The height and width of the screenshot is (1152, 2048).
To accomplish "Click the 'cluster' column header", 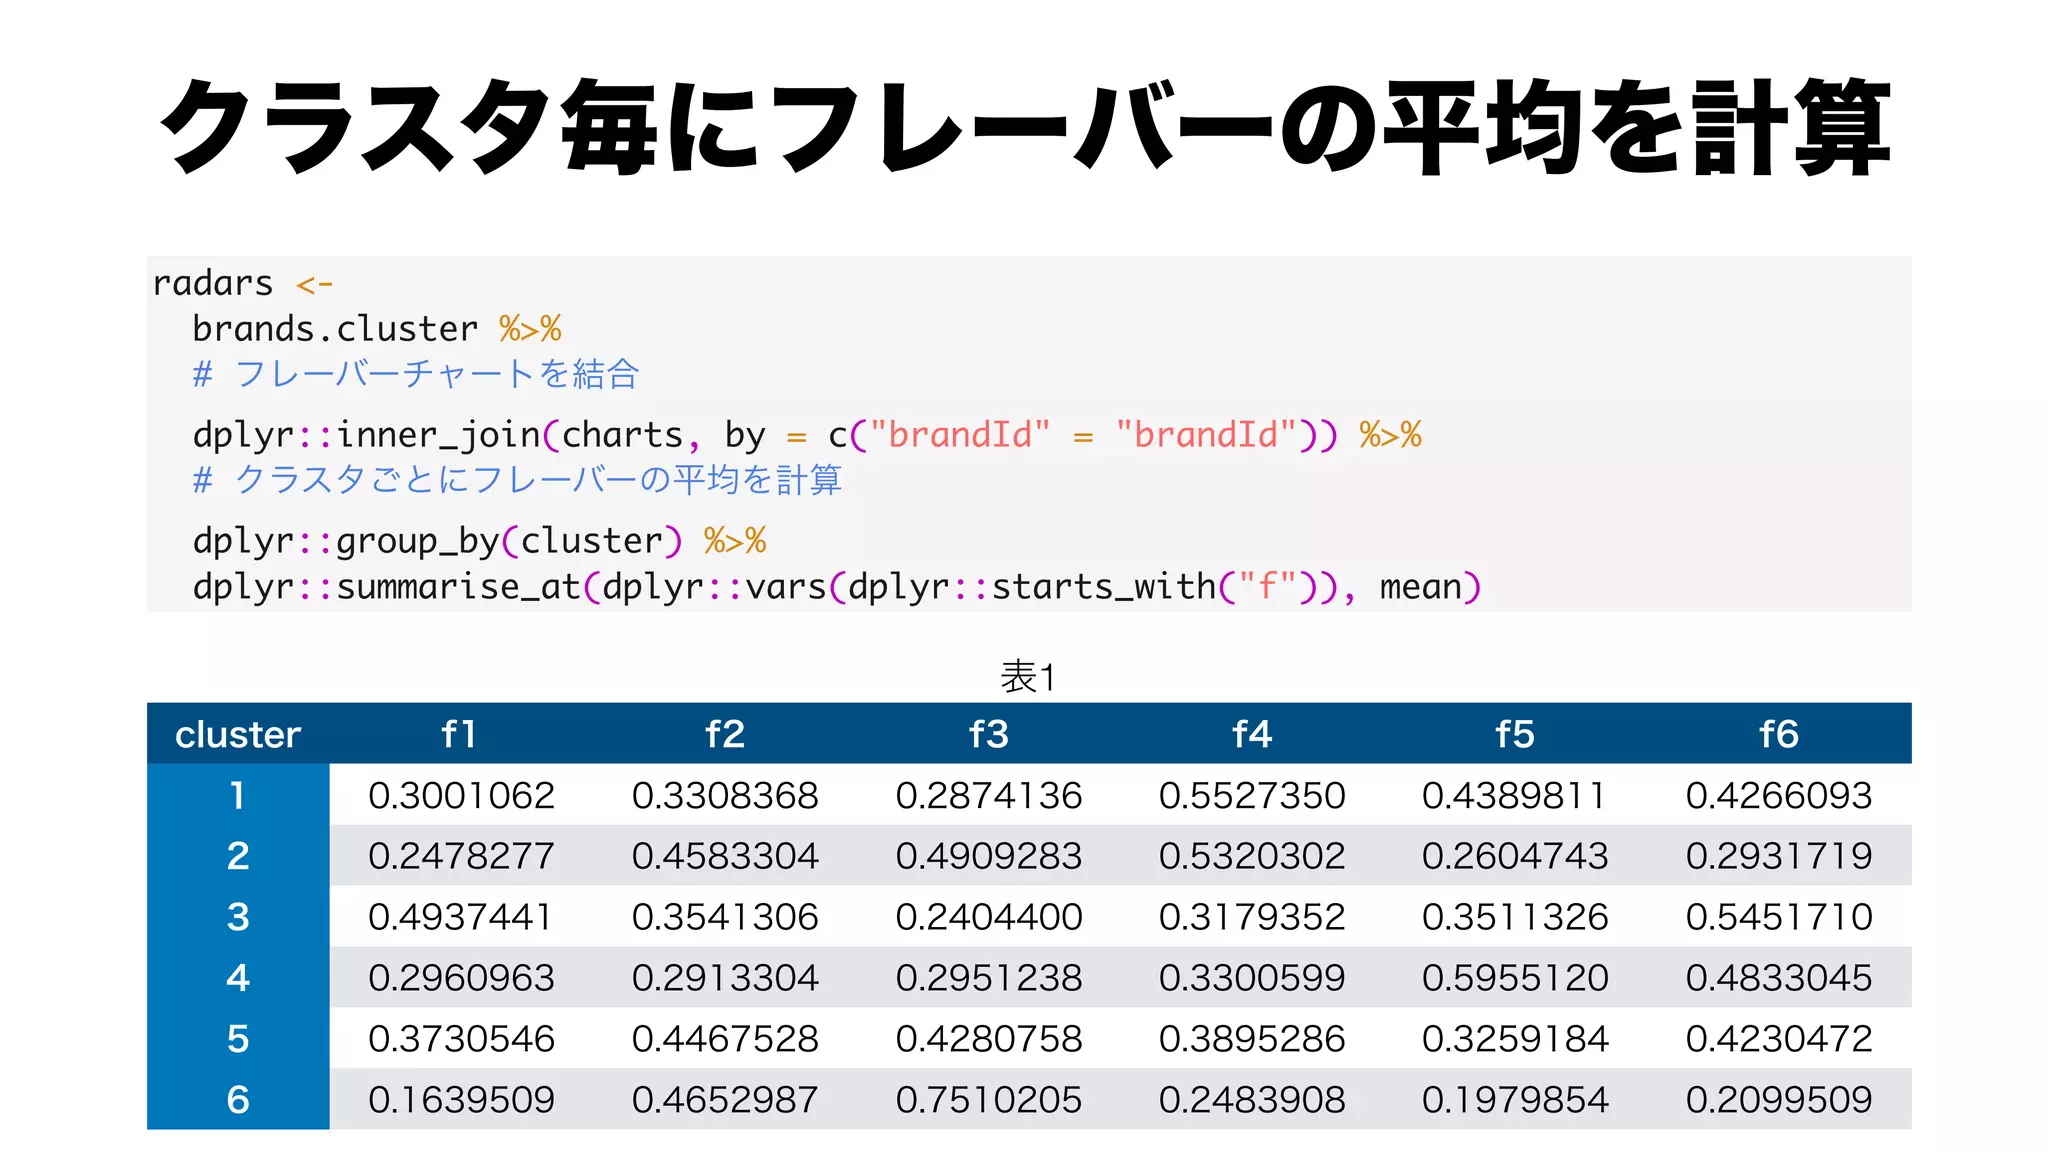I will [238, 734].
